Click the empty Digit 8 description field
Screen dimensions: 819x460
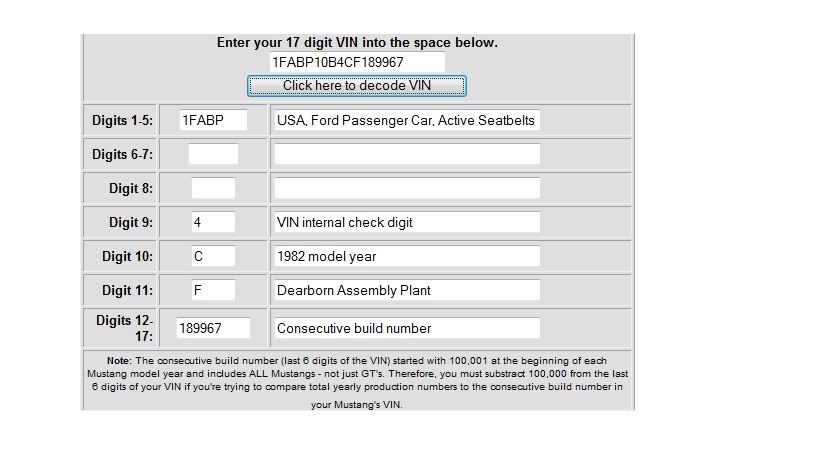[x=406, y=188]
